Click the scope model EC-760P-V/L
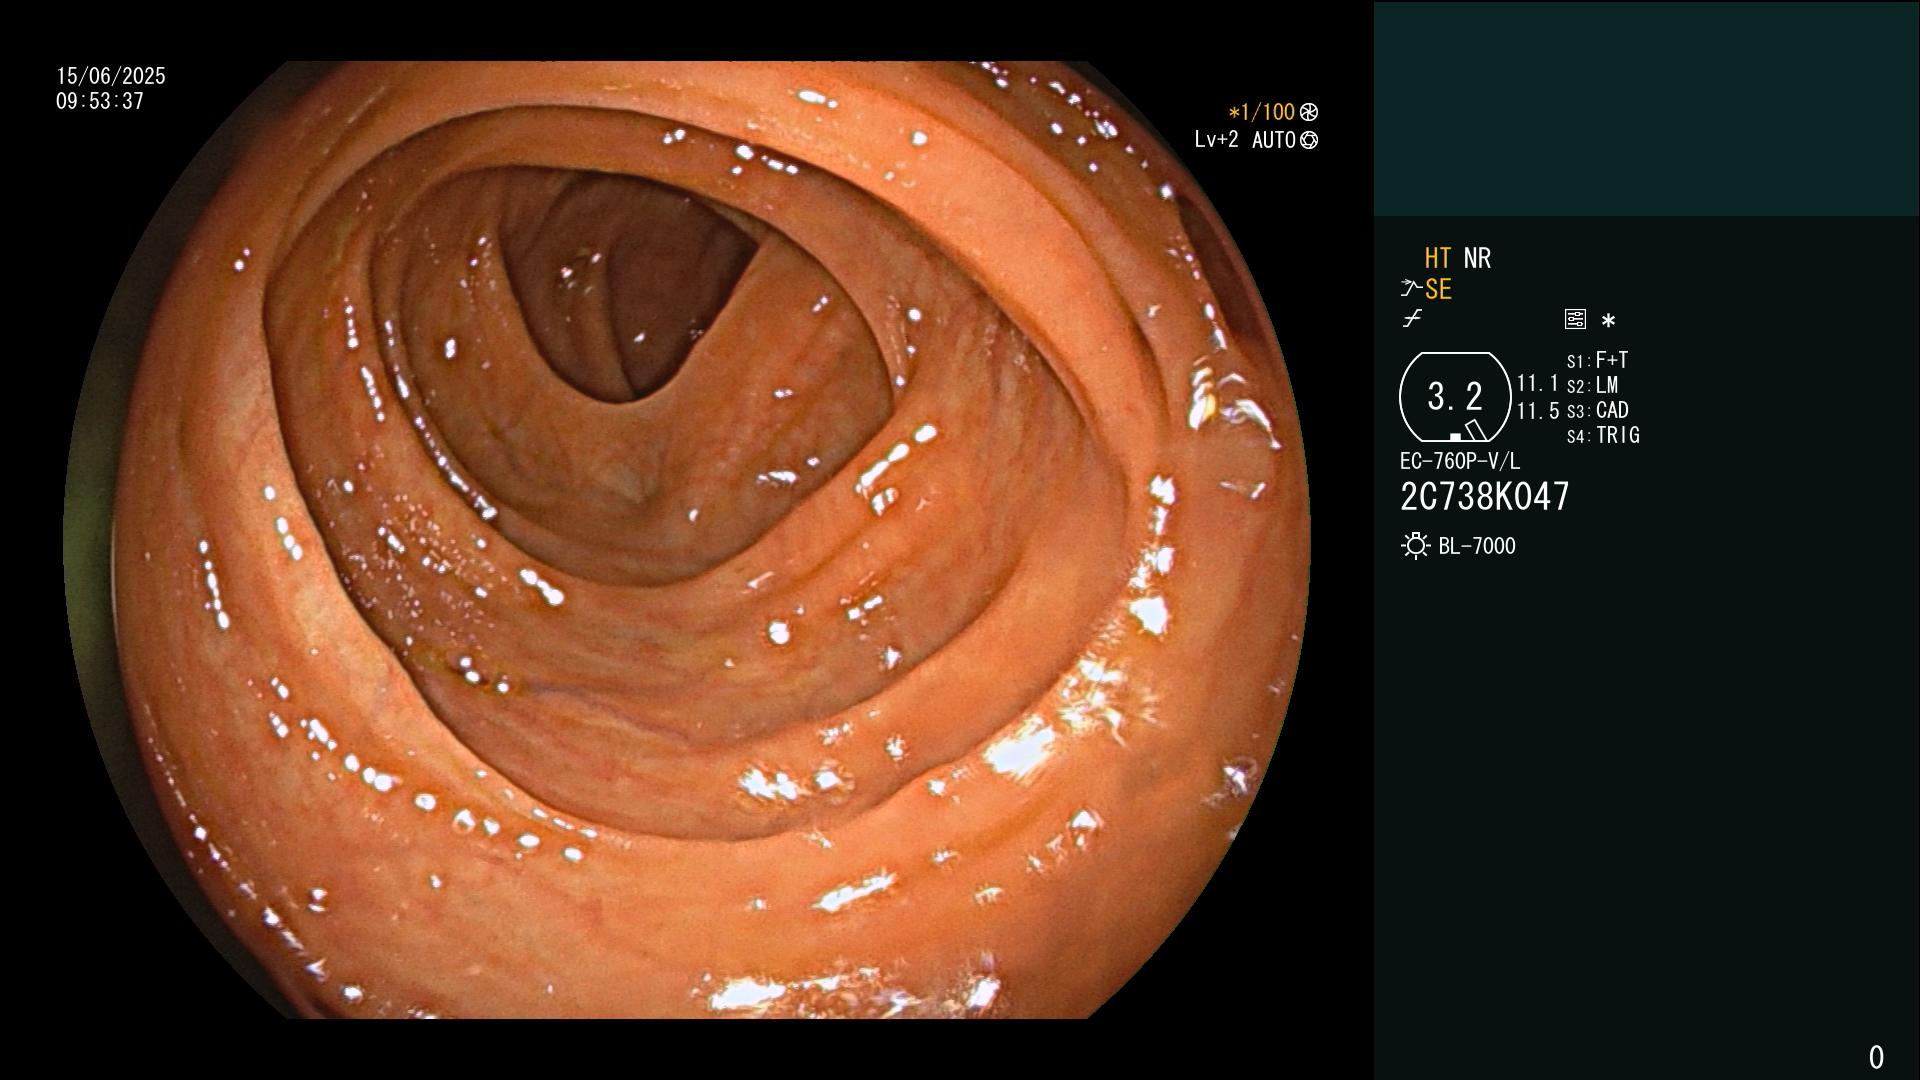 pos(1460,461)
